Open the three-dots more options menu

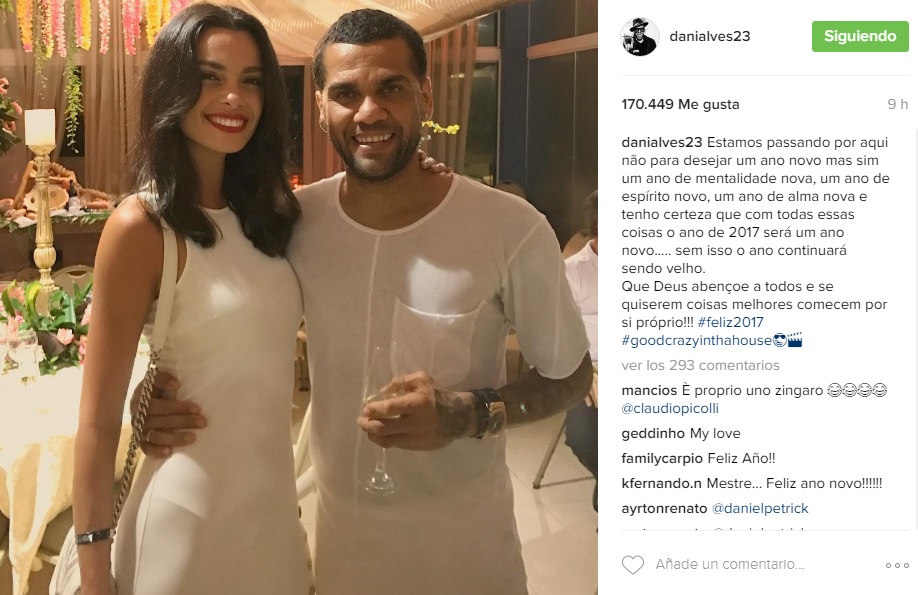pos(897,565)
